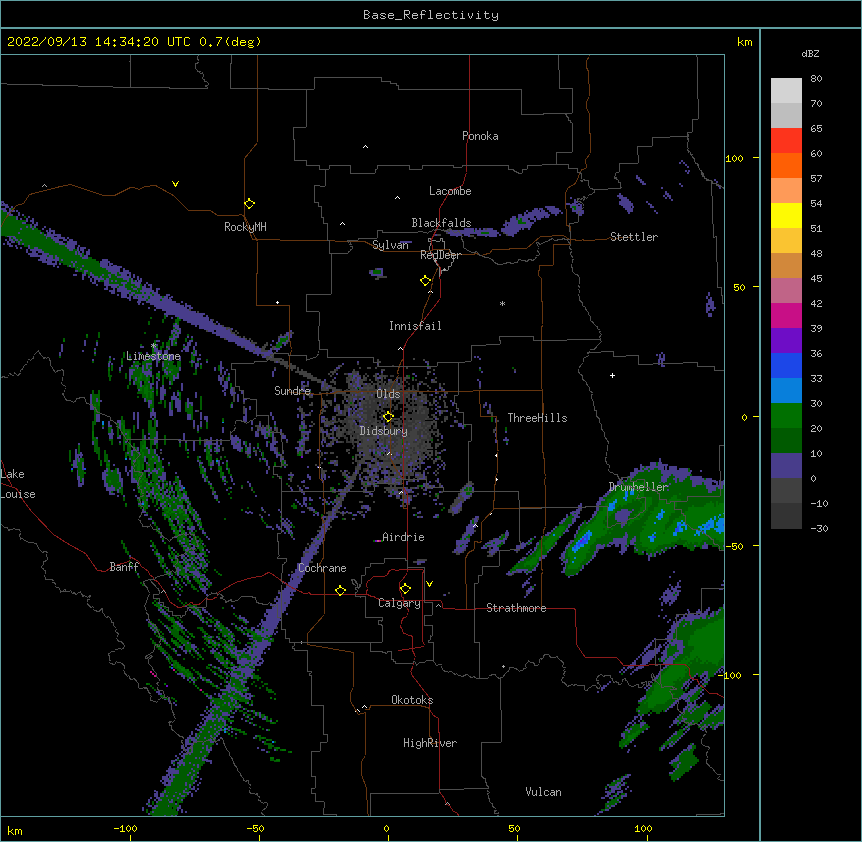862x842 pixels.
Task: Click the red 65 dBZ legend swatch
Action: (x=786, y=140)
